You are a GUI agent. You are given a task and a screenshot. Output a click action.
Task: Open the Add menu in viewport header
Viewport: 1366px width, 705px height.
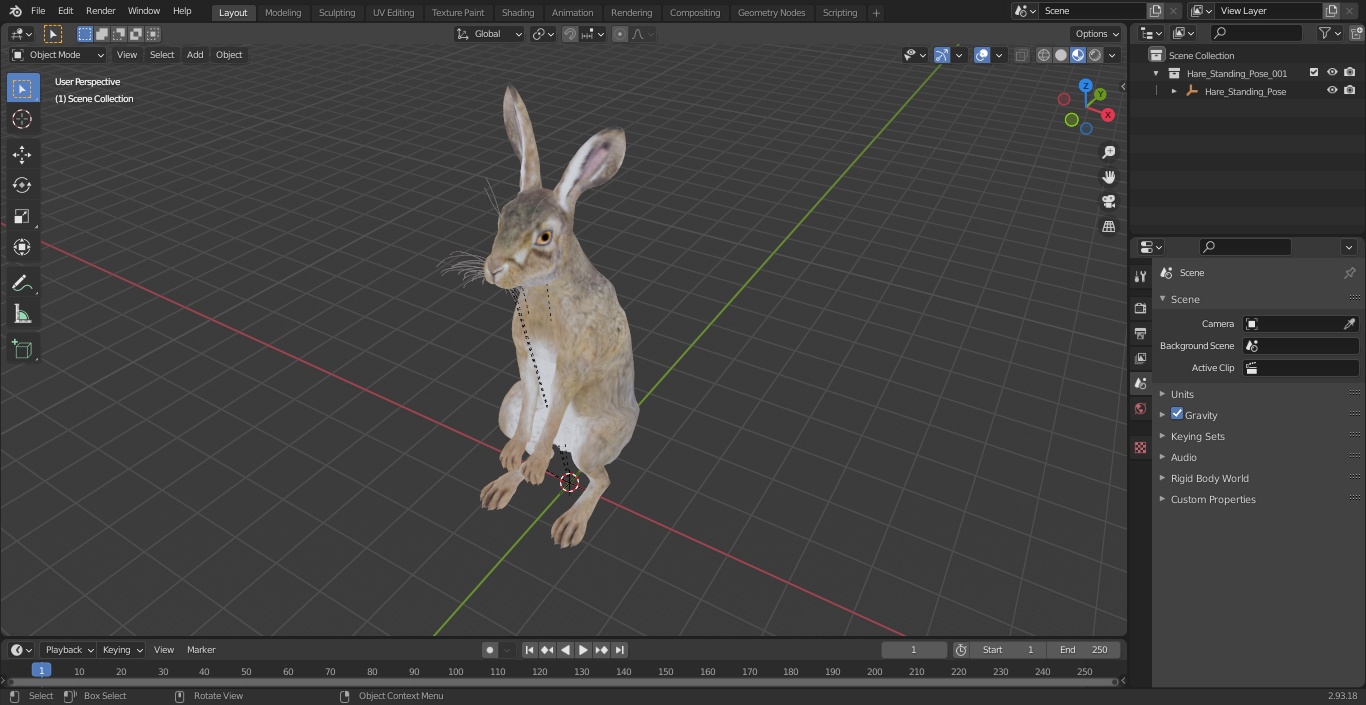click(195, 55)
